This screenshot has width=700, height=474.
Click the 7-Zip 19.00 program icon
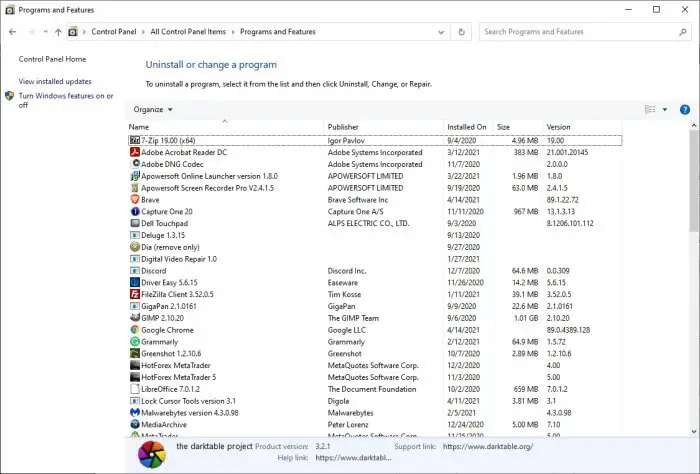135,140
